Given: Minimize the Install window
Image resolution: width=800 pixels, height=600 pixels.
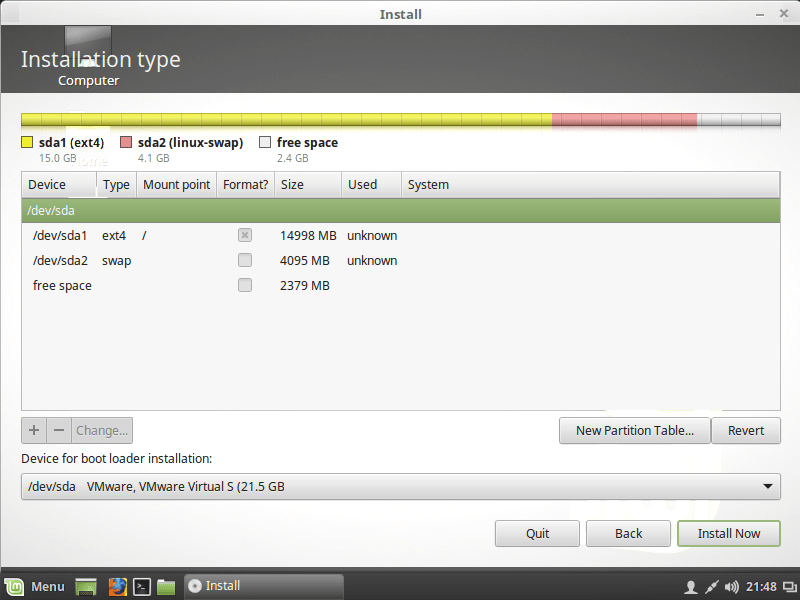Looking at the screenshot, I should (760, 14).
